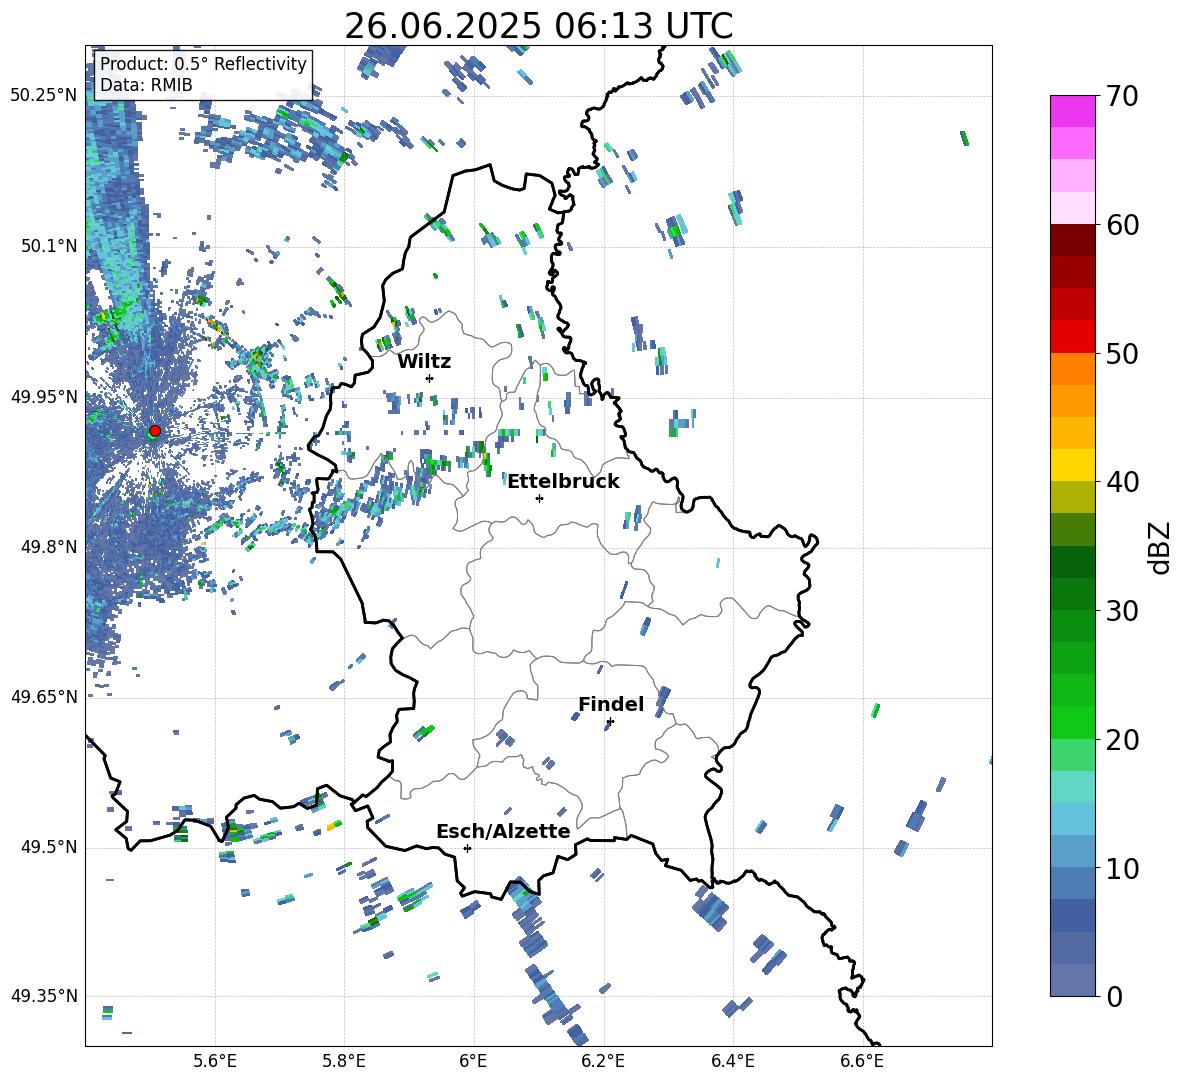Click the colorbar tick label 50
This screenshot has height=1081, width=1184.
[1122, 353]
